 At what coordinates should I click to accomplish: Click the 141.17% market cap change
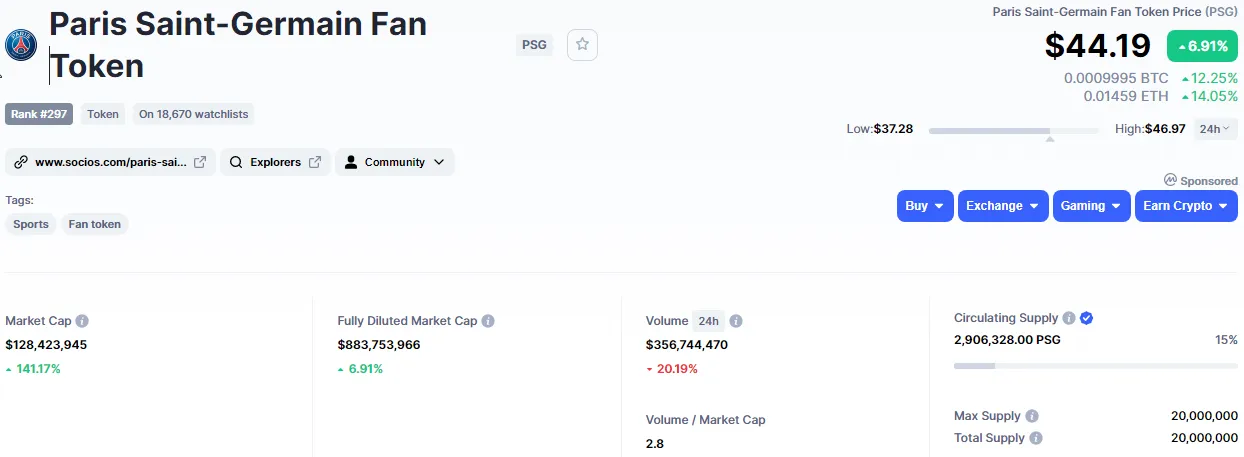33,368
